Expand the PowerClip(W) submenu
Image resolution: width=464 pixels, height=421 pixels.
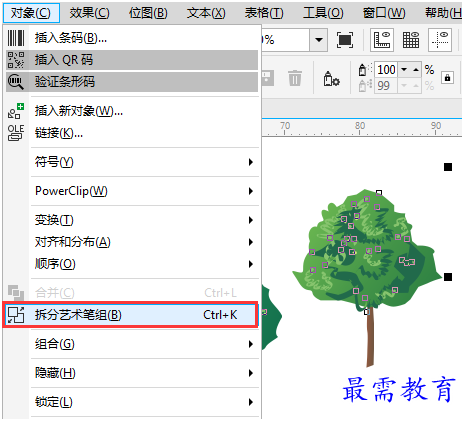[x=132, y=191]
